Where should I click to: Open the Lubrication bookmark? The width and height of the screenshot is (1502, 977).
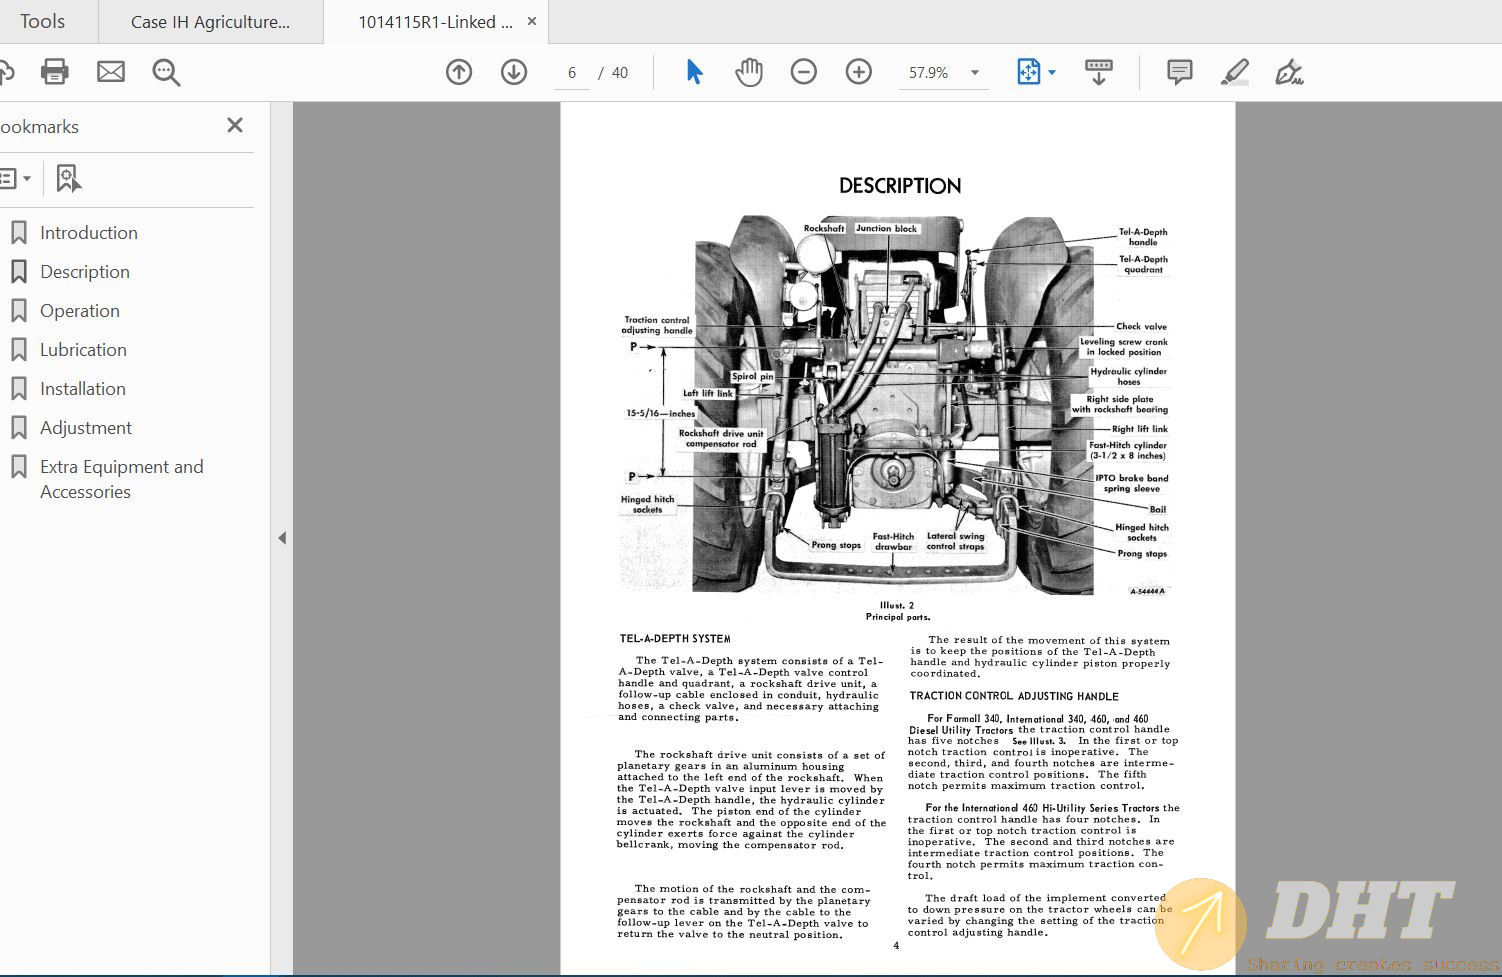[83, 349]
